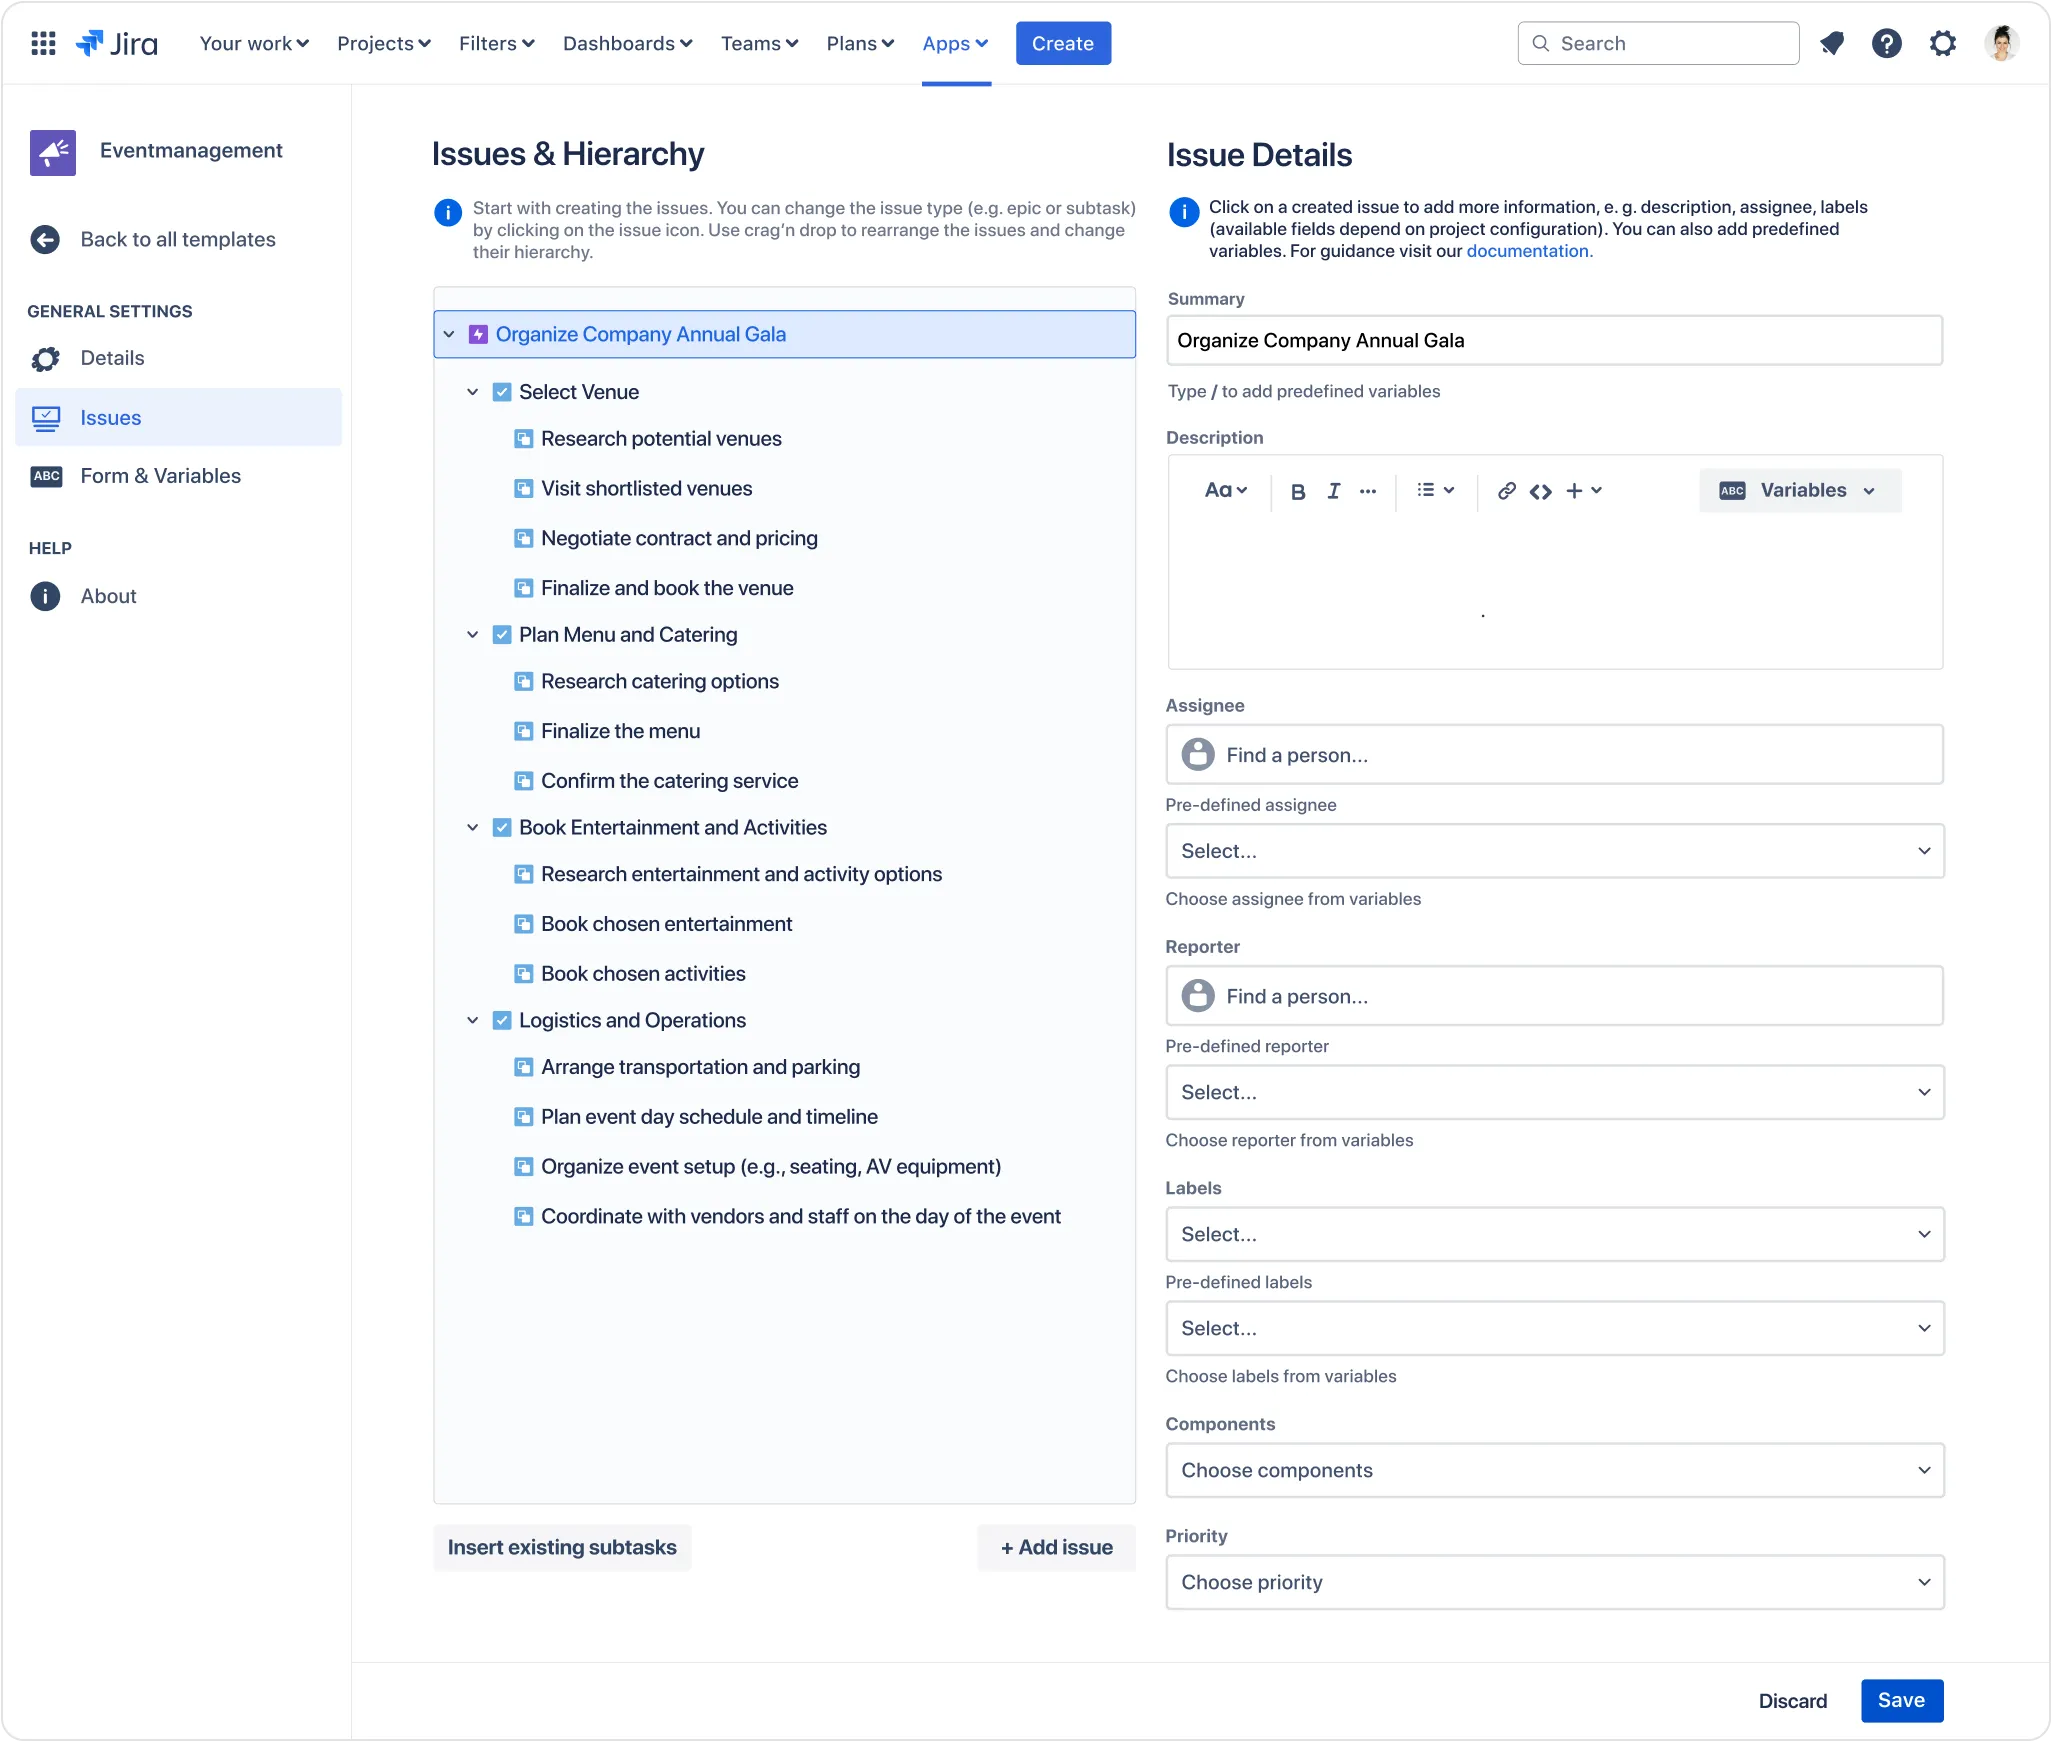Insert code snippet in the description
Viewport: 2051px width, 1741px height.
pyautogui.click(x=1540, y=491)
